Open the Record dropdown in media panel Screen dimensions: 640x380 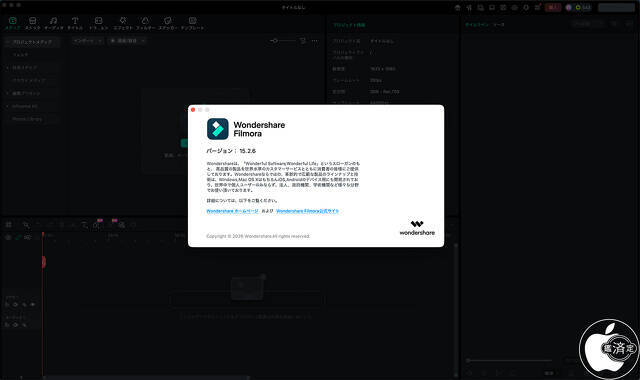(x=127, y=41)
